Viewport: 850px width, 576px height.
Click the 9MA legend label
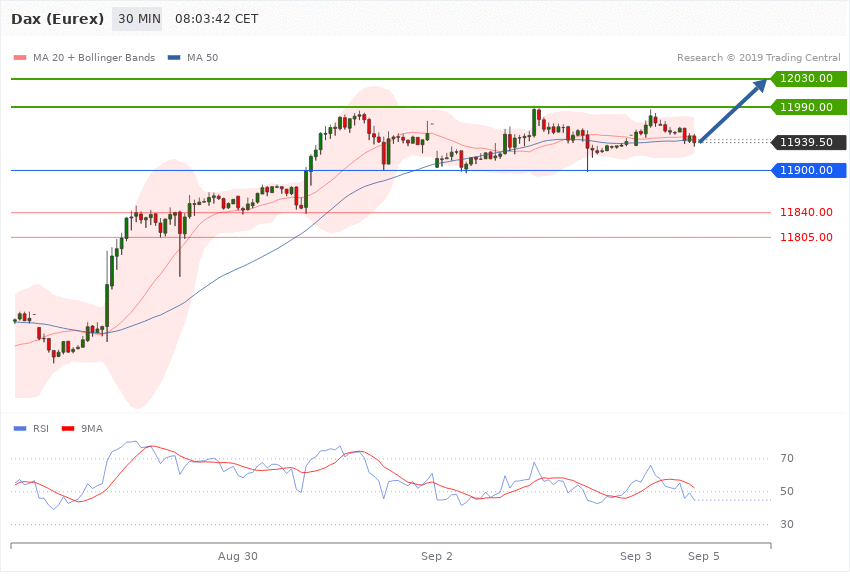click(92, 429)
